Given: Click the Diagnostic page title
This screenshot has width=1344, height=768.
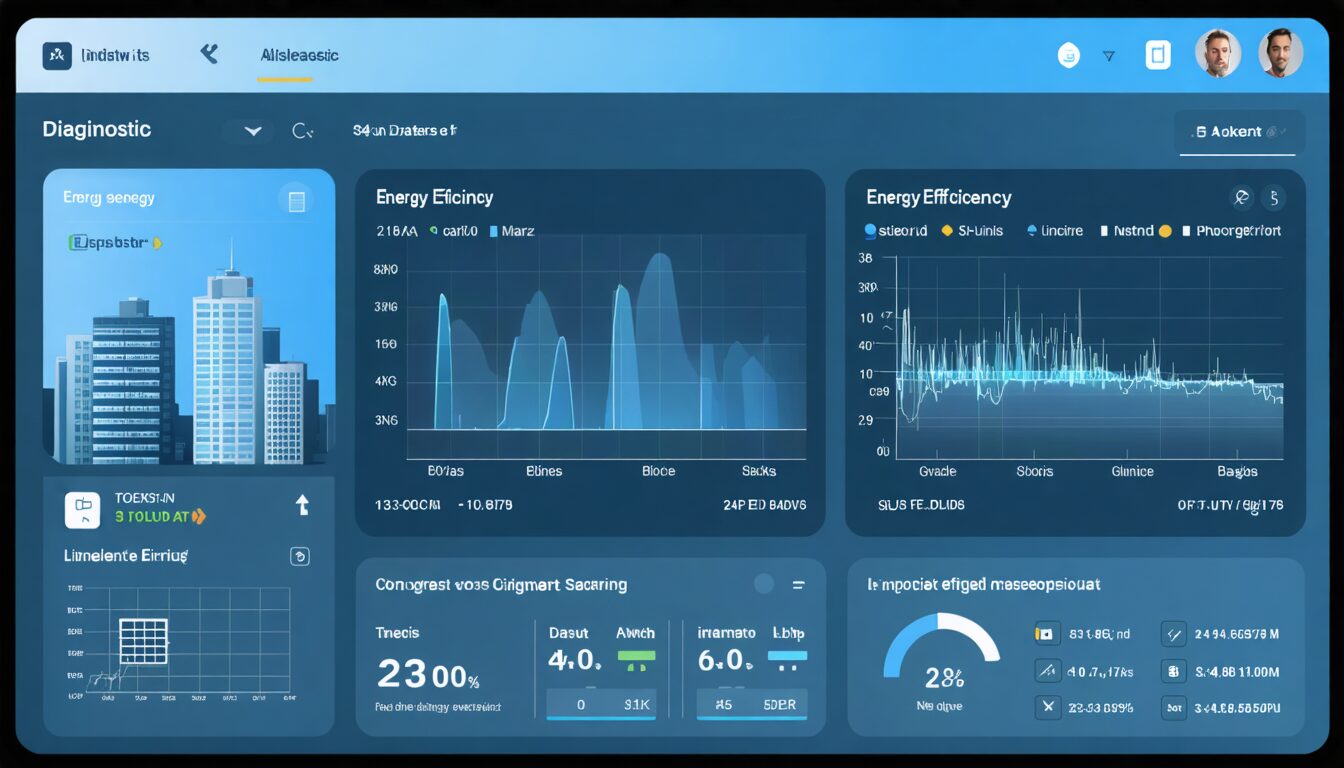Looking at the screenshot, I should coord(97,129).
